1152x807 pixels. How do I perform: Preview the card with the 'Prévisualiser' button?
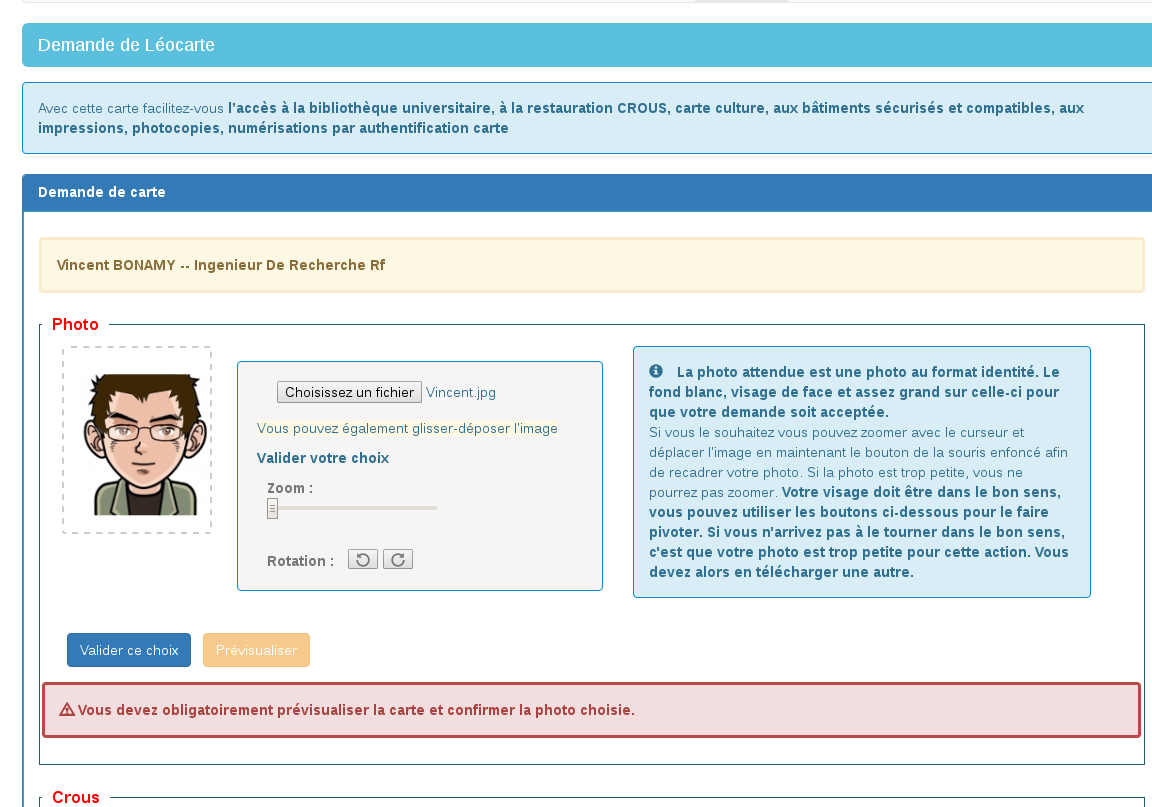pos(256,650)
